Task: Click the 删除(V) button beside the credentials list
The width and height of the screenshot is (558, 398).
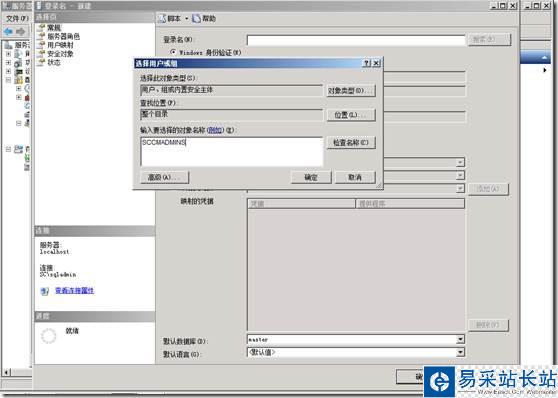Action: [488, 325]
